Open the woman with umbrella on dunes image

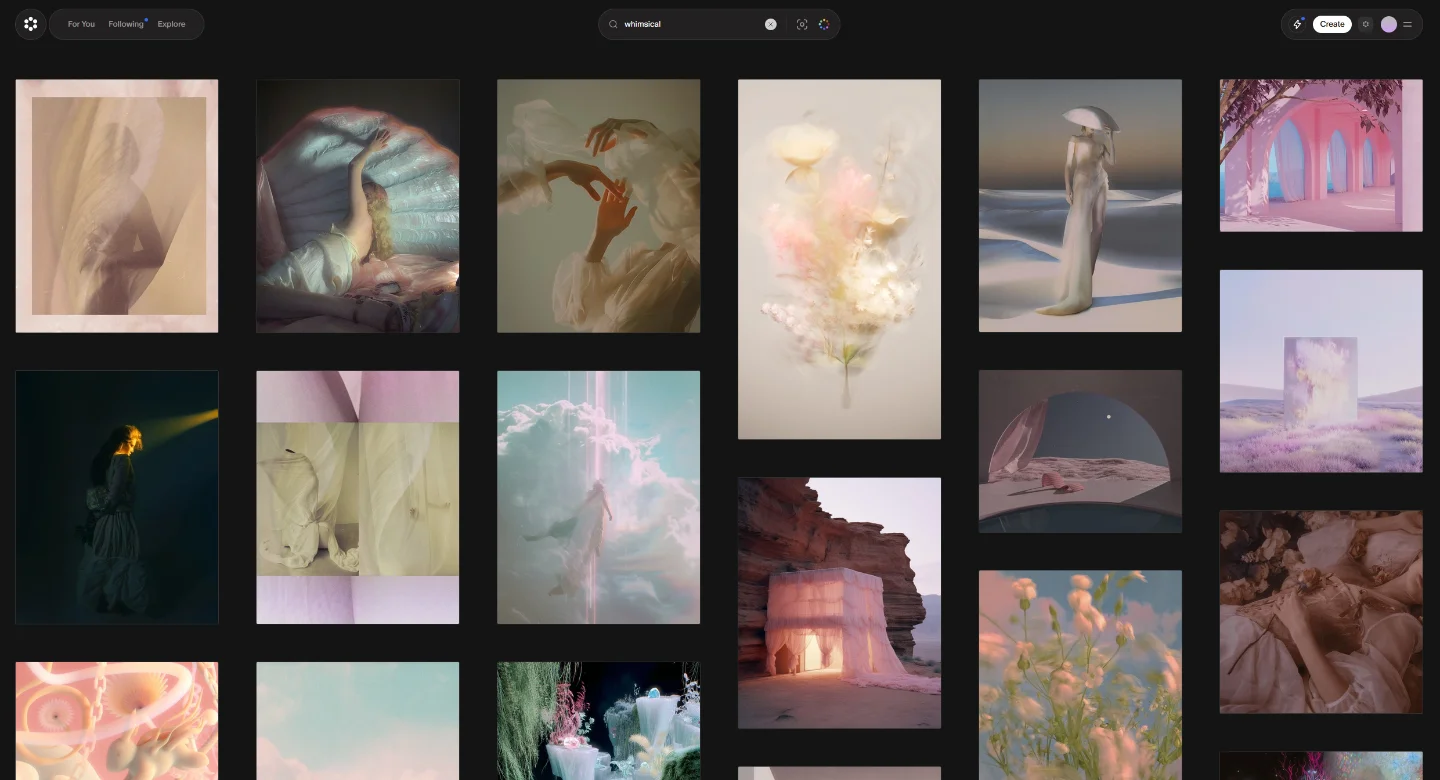click(x=1080, y=206)
